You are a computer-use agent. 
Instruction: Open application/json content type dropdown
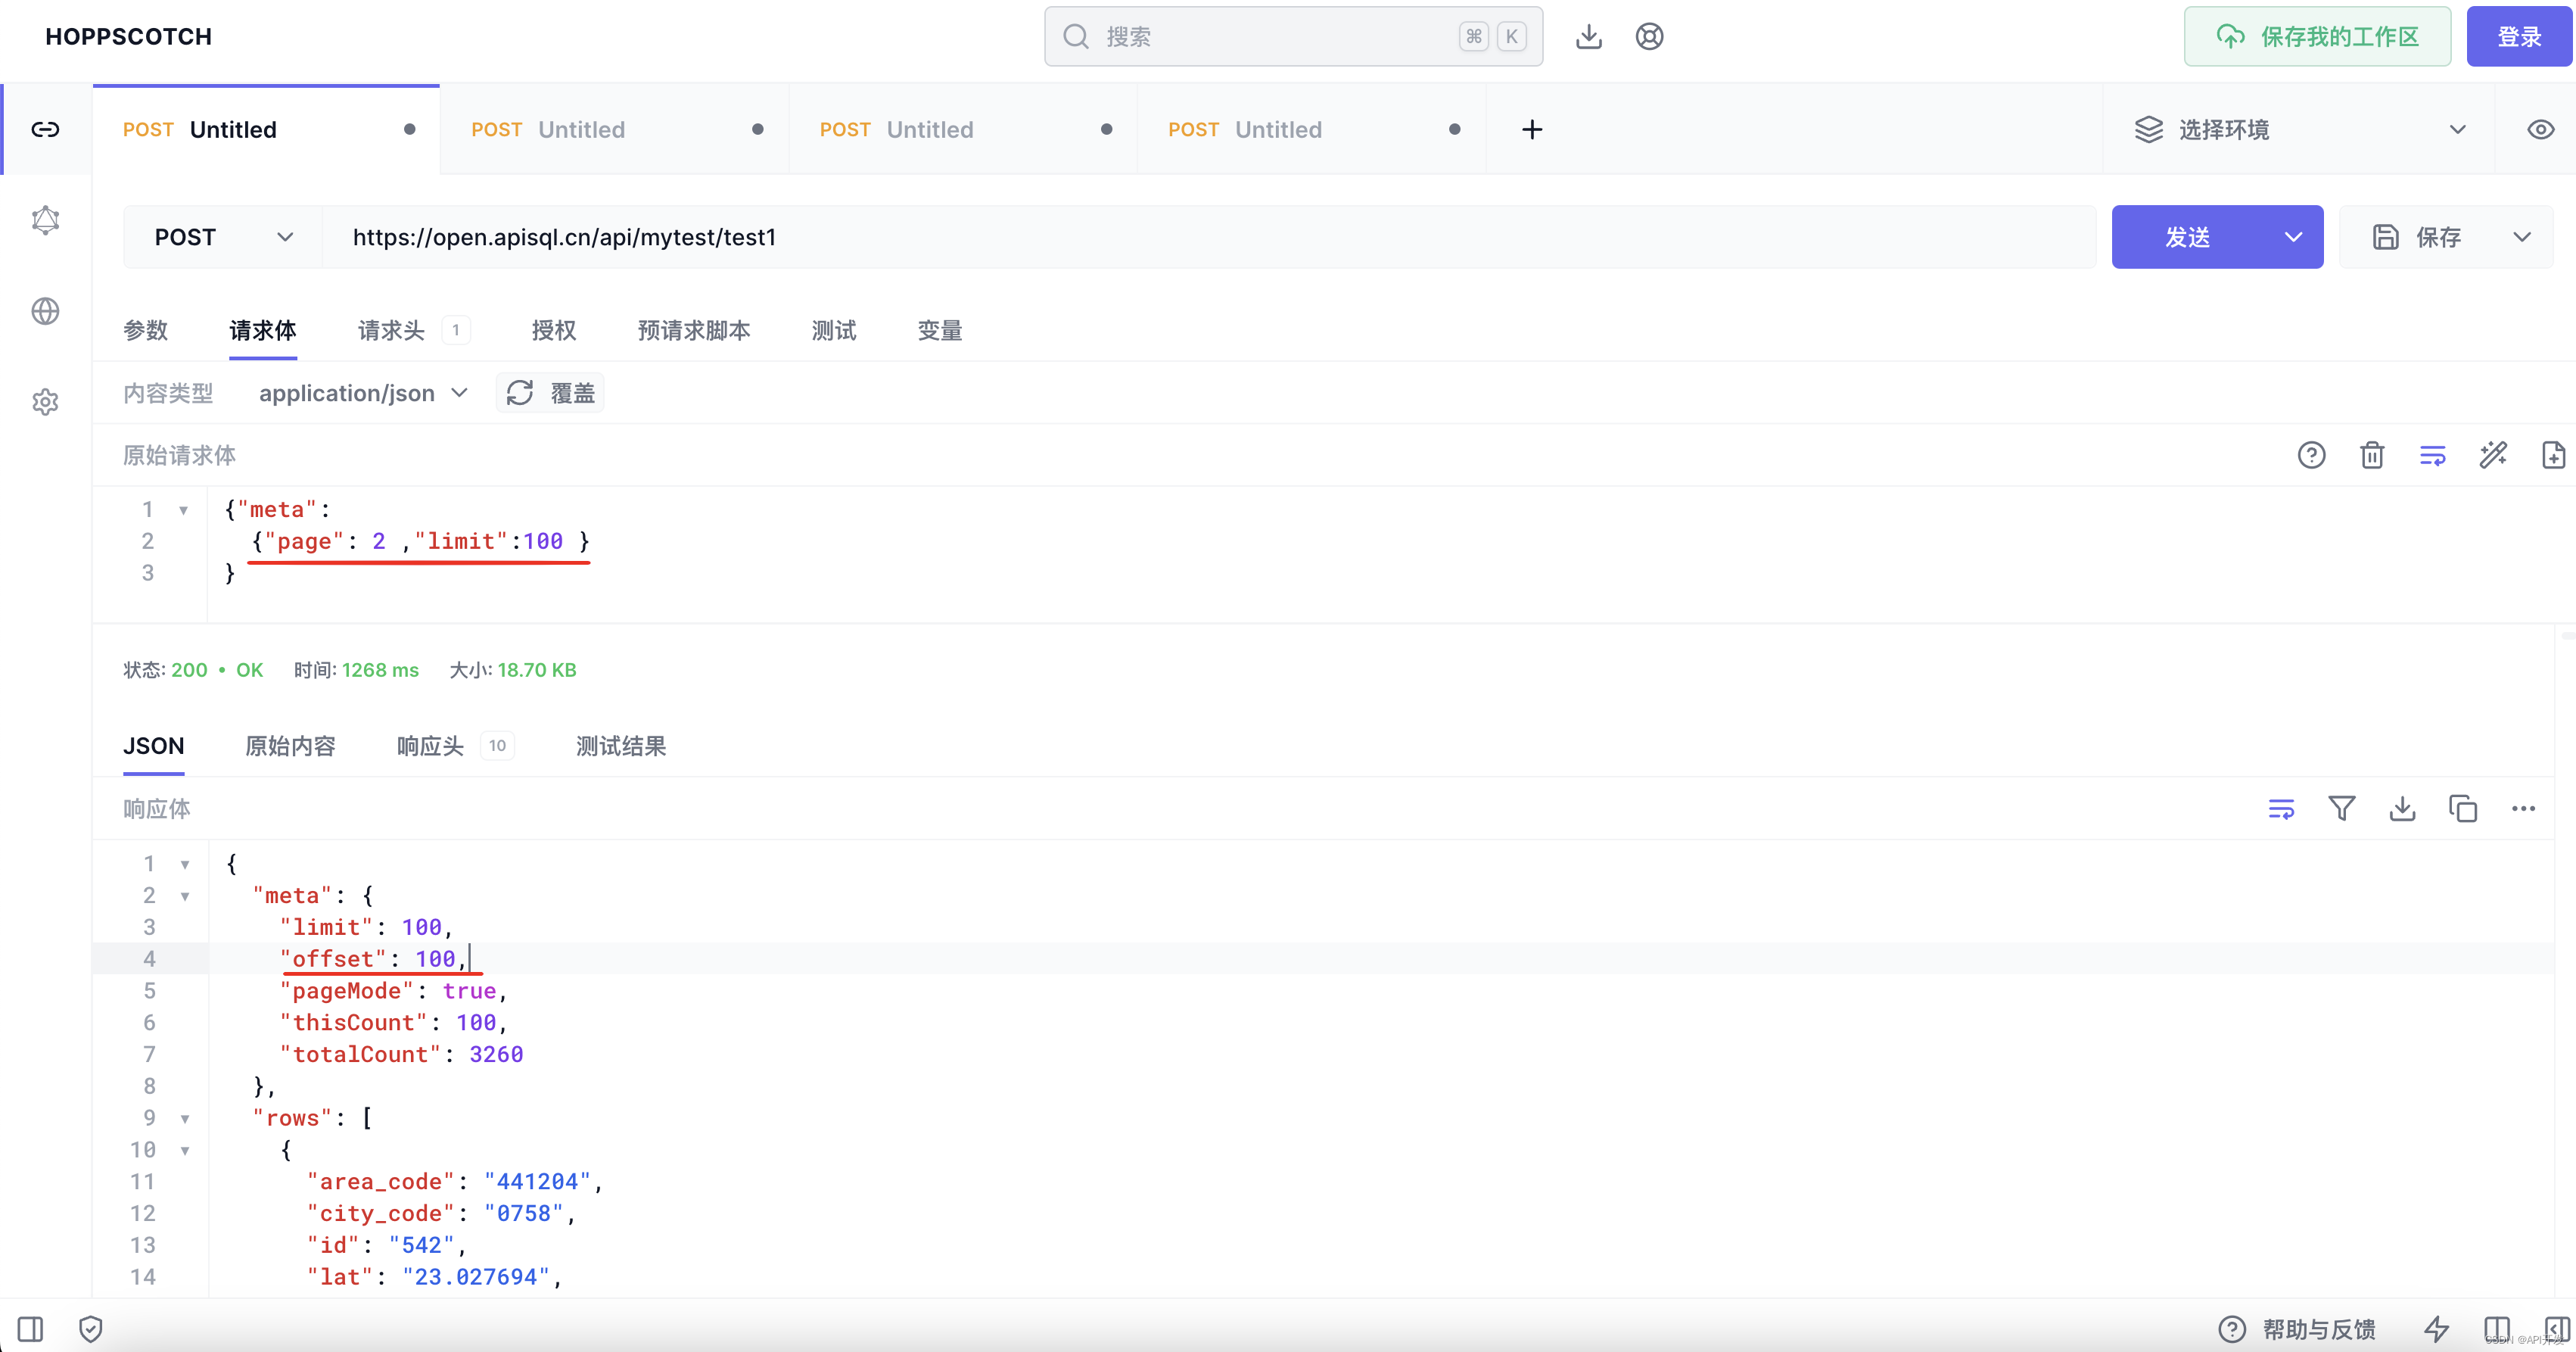(362, 393)
